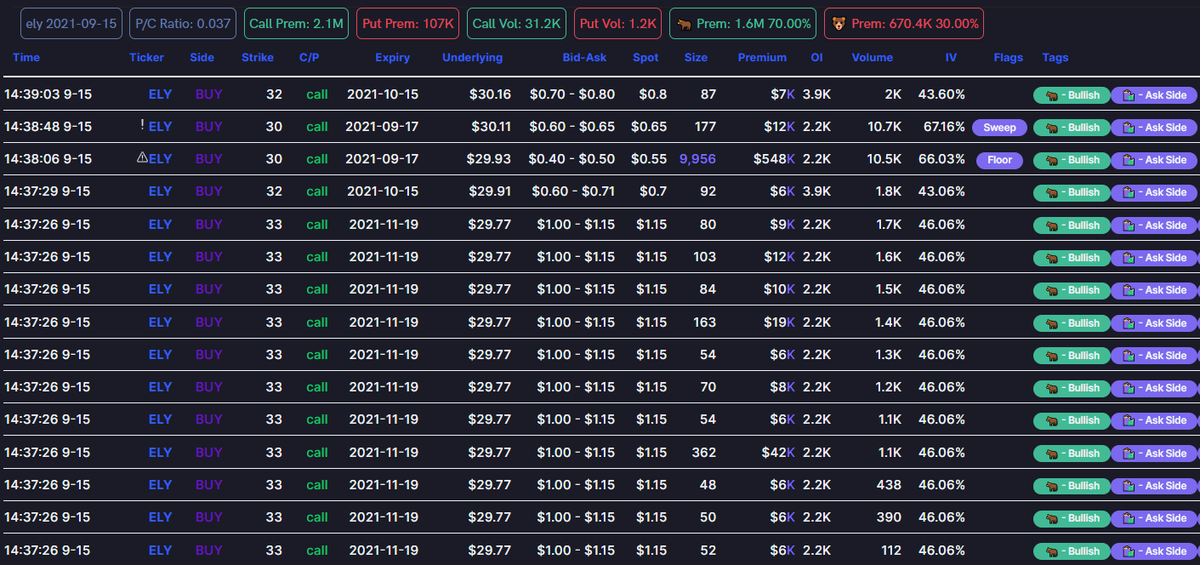Screen dimensions: 1200x565
Task: Click the BUY side in the 14:38:48 row
Action: tap(209, 127)
